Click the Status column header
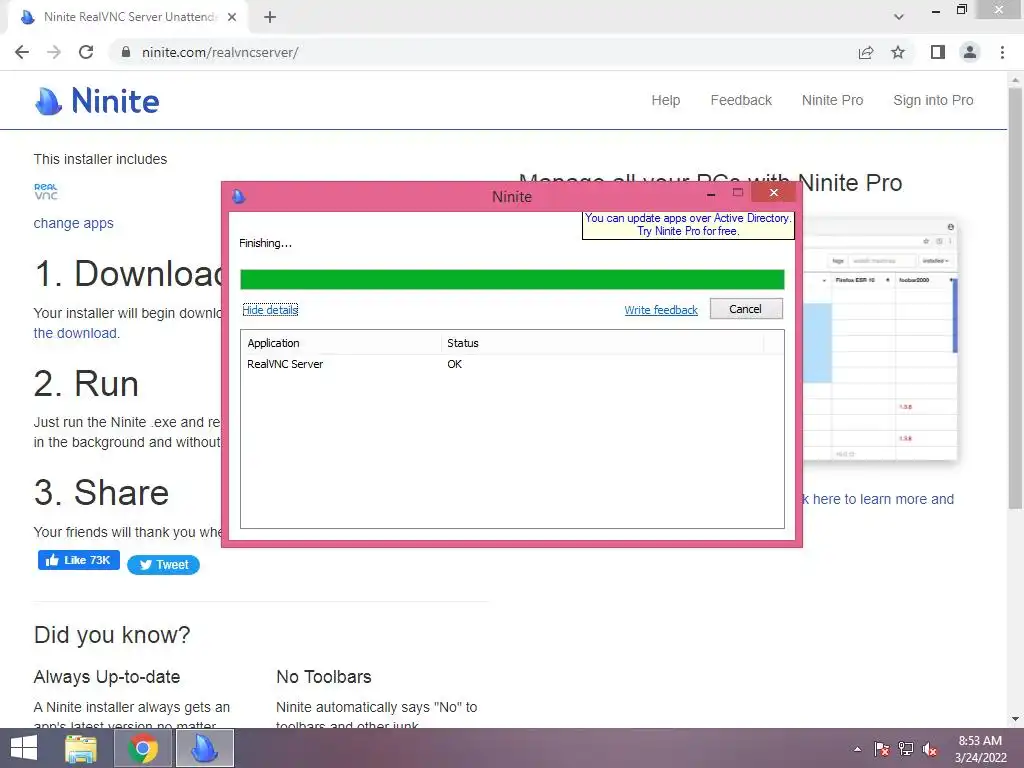This screenshot has height=768, width=1024. pos(603,343)
